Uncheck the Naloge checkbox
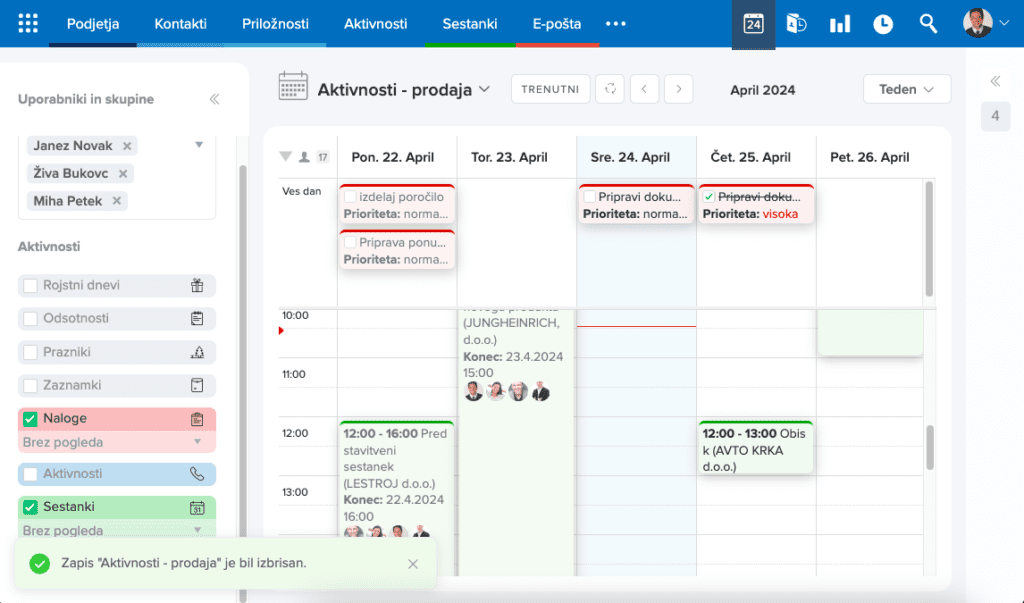This screenshot has height=603, width=1024. [31, 419]
